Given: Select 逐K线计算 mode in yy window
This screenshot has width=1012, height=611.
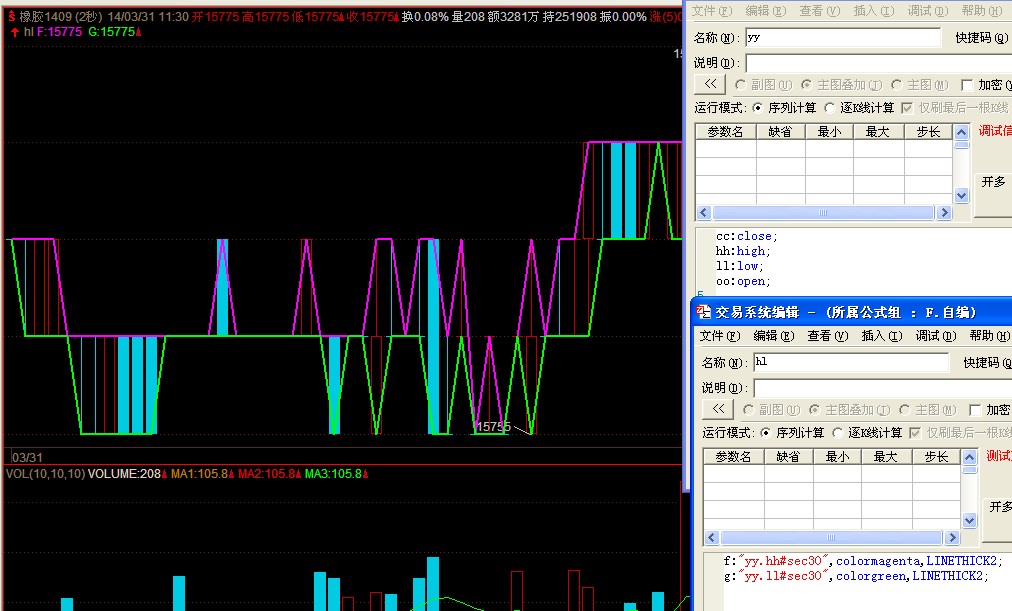Looking at the screenshot, I should pyautogui.click(x=830, y=108).
